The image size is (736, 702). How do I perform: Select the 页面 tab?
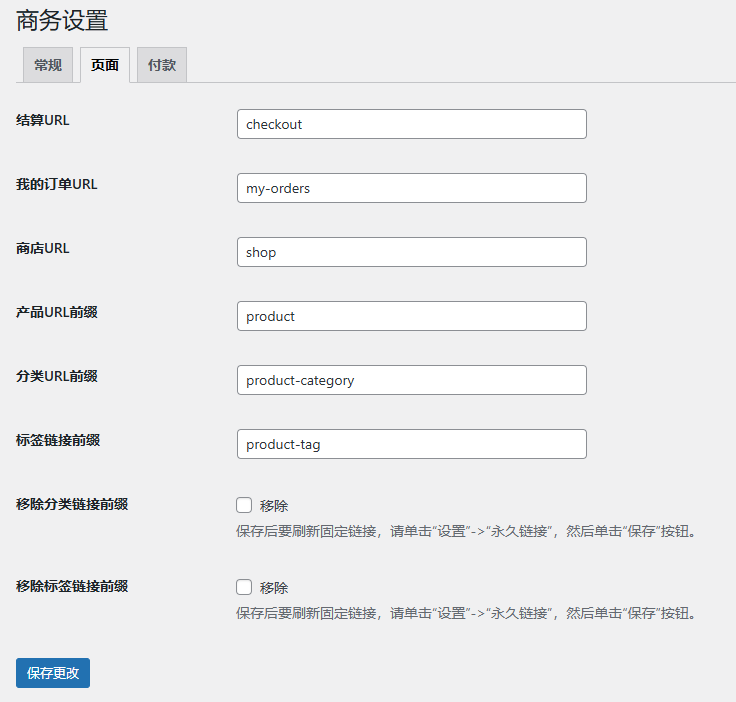coord(105,65)
